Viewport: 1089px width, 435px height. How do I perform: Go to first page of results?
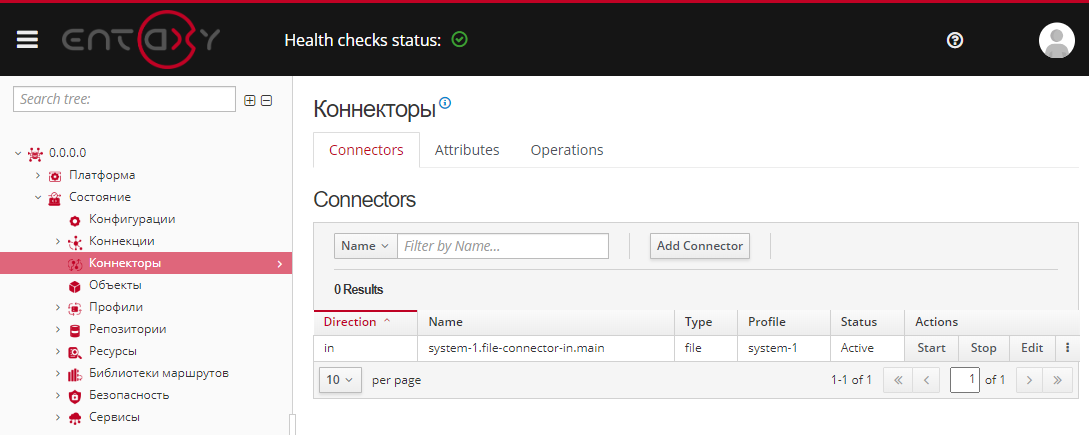897,380
